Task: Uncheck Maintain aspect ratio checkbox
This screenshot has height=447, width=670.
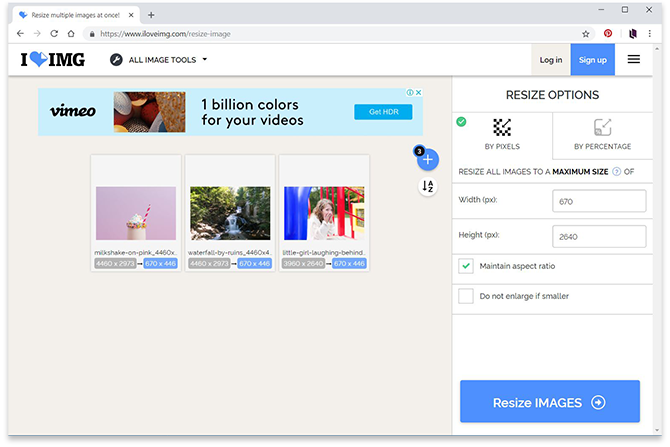Action: point(466,266)
